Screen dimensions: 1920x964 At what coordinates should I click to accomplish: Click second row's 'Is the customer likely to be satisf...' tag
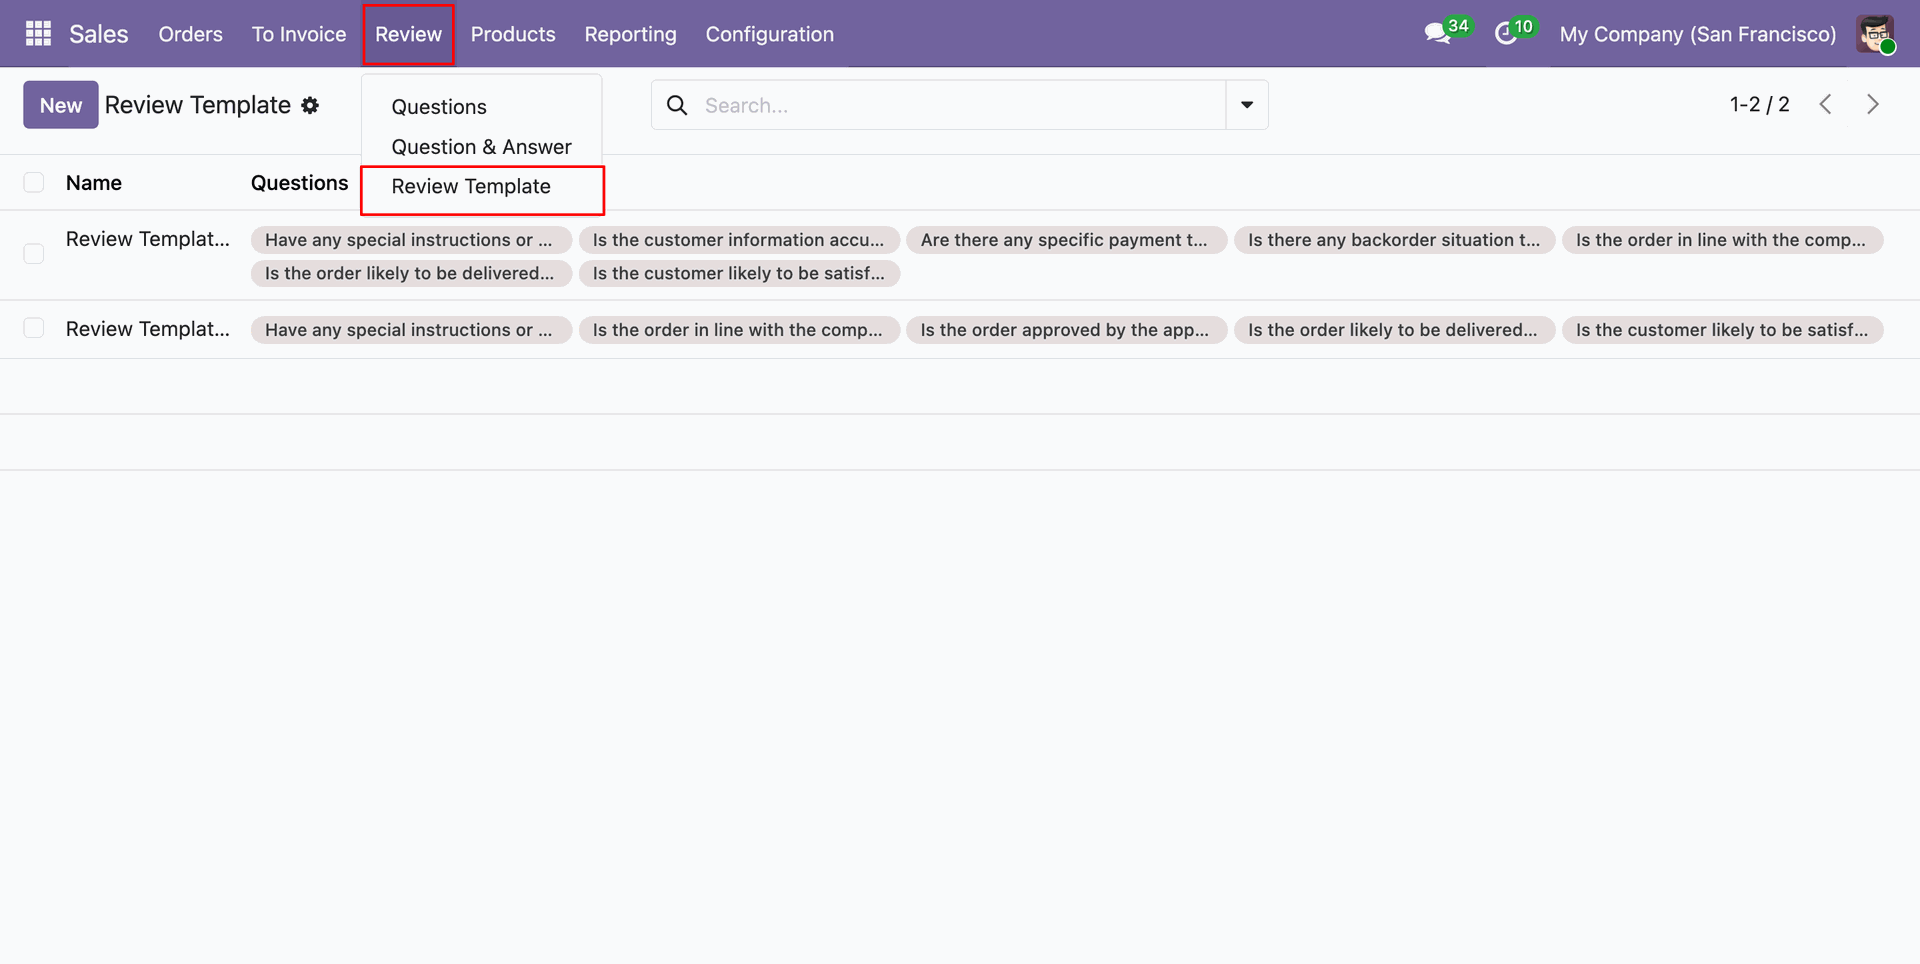click(1722, 330)
